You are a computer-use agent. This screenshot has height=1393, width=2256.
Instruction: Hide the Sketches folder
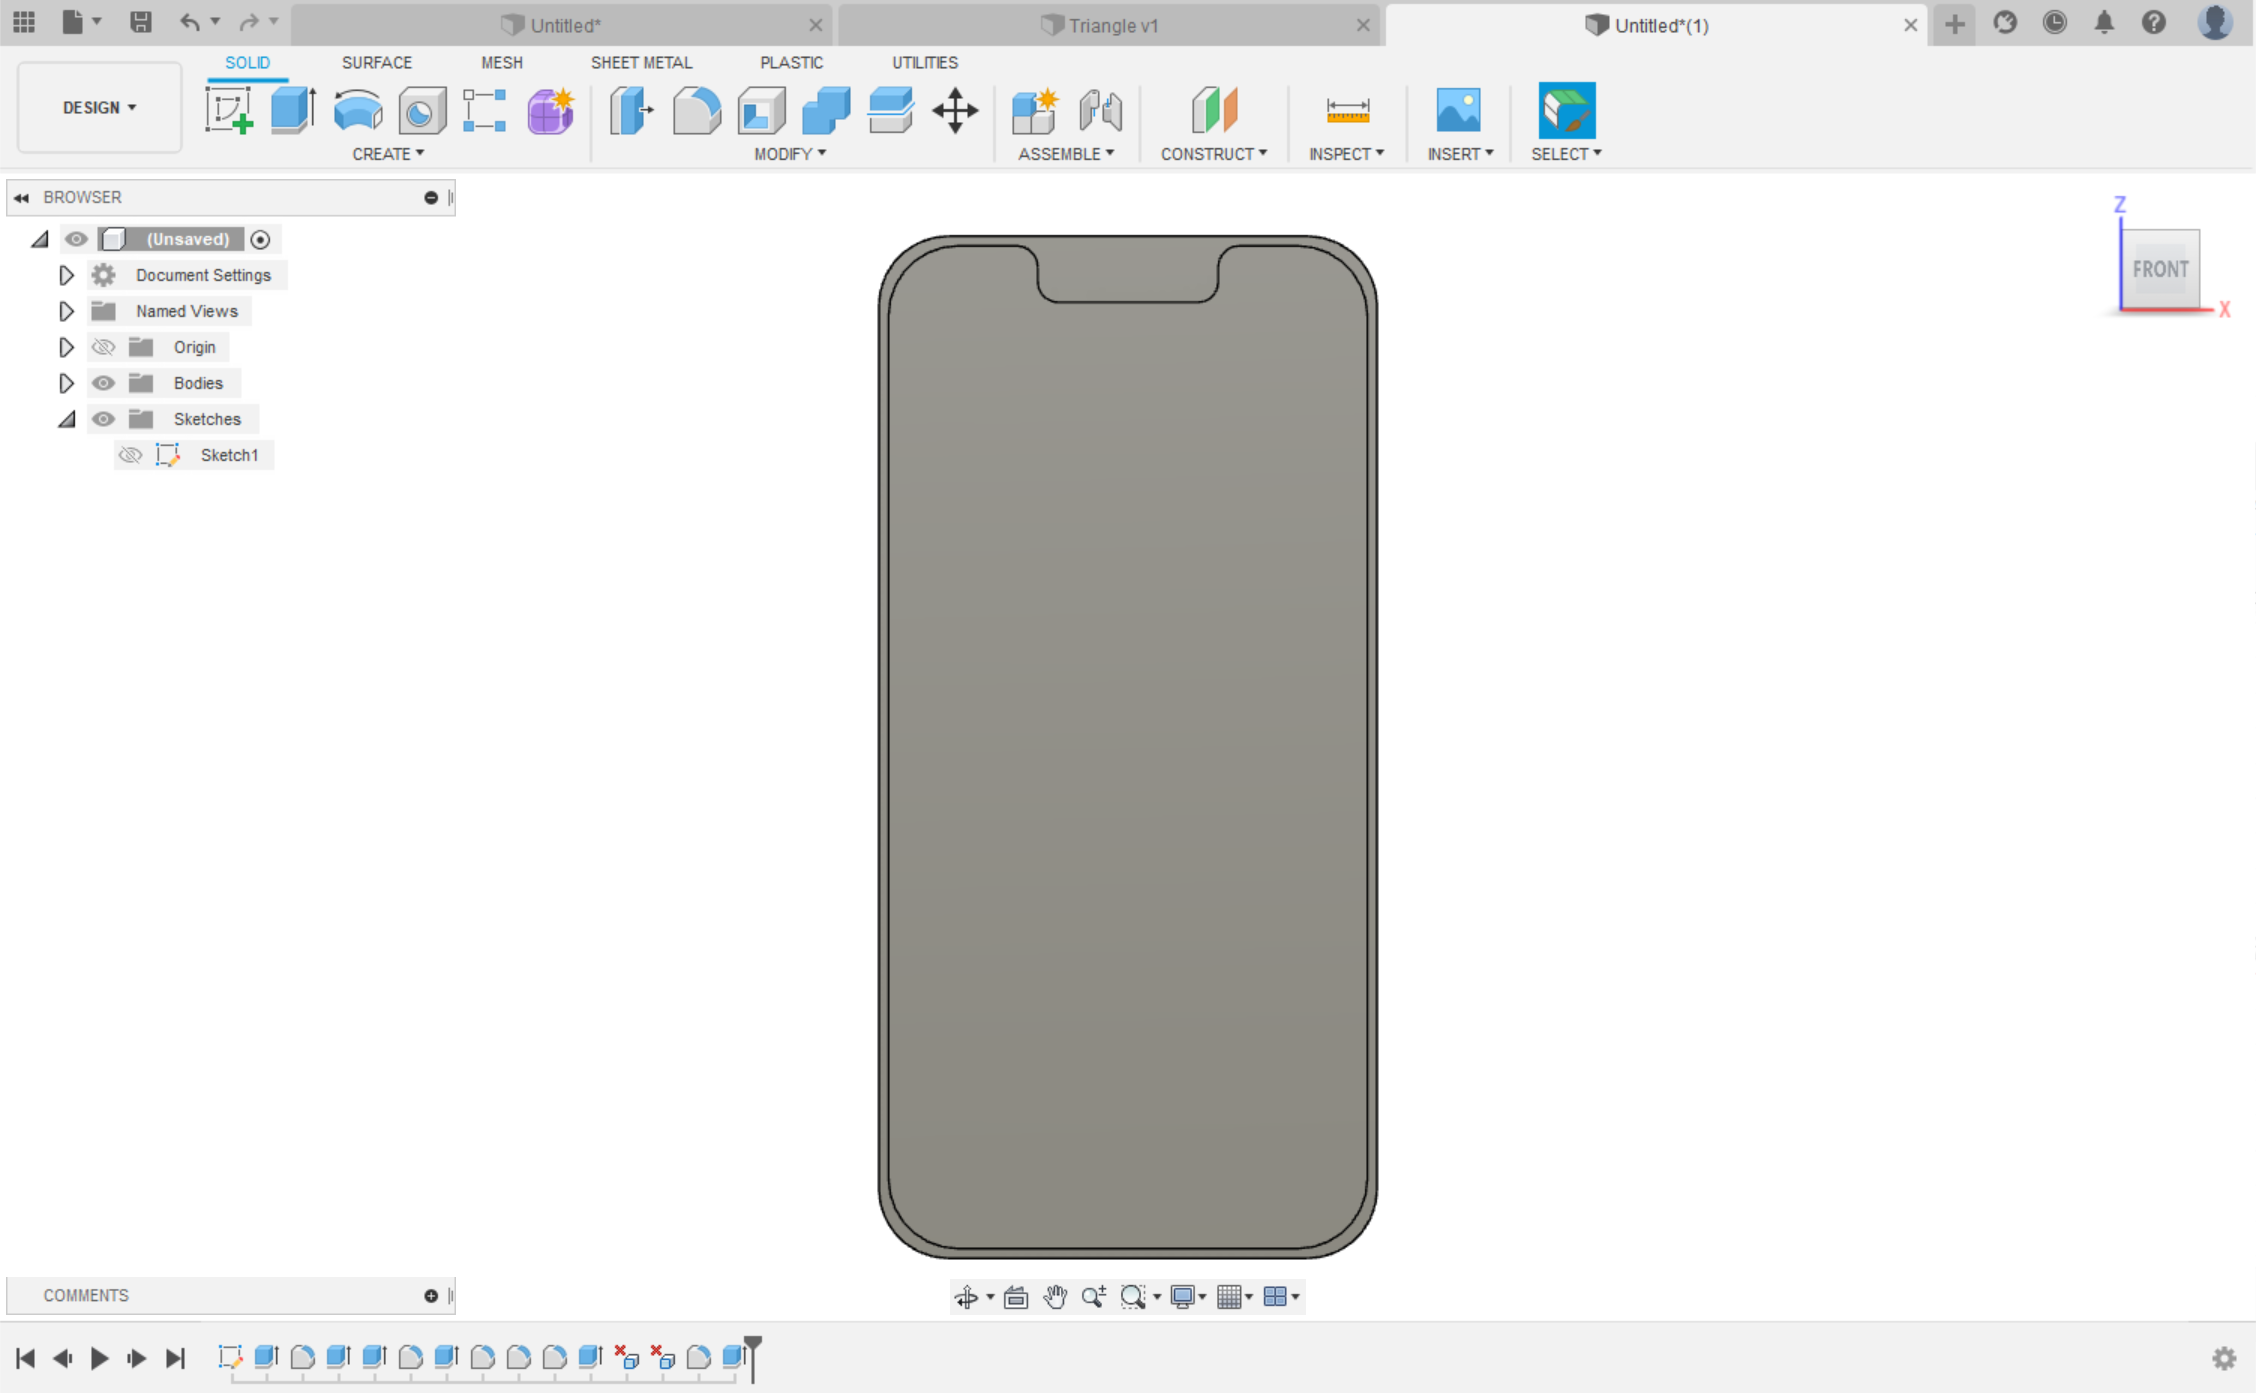click(x=103, y=419)
